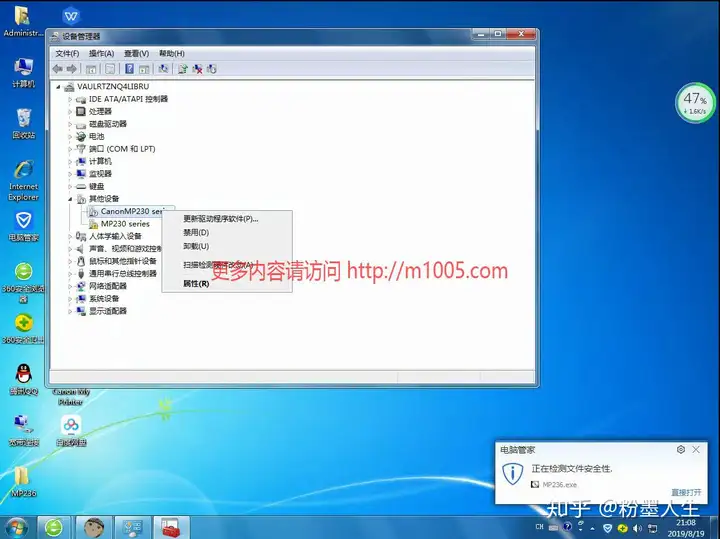Screen dimensions: 720x539
Task: Click the volume speaker icon in system tray
Action: [x=637, y=528]
